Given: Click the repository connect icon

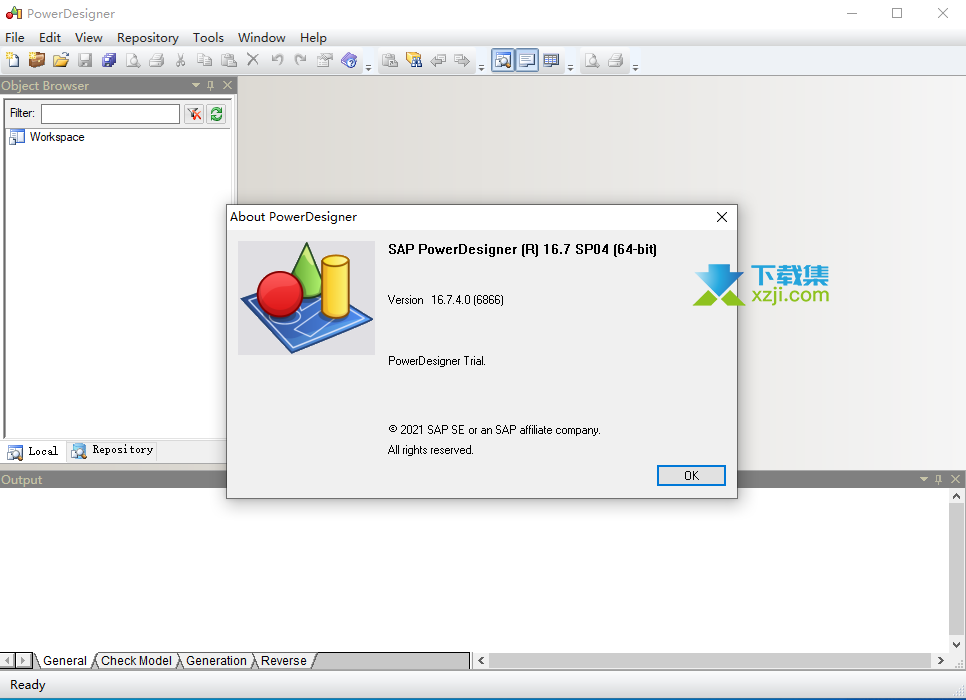Looking at the screenshot, I should pos(390,60).
